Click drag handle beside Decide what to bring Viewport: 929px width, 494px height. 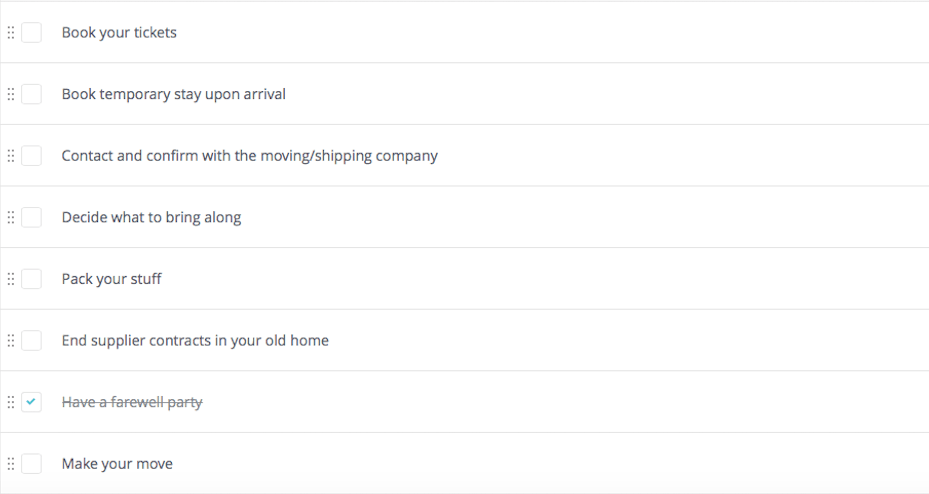coord(11,218)
